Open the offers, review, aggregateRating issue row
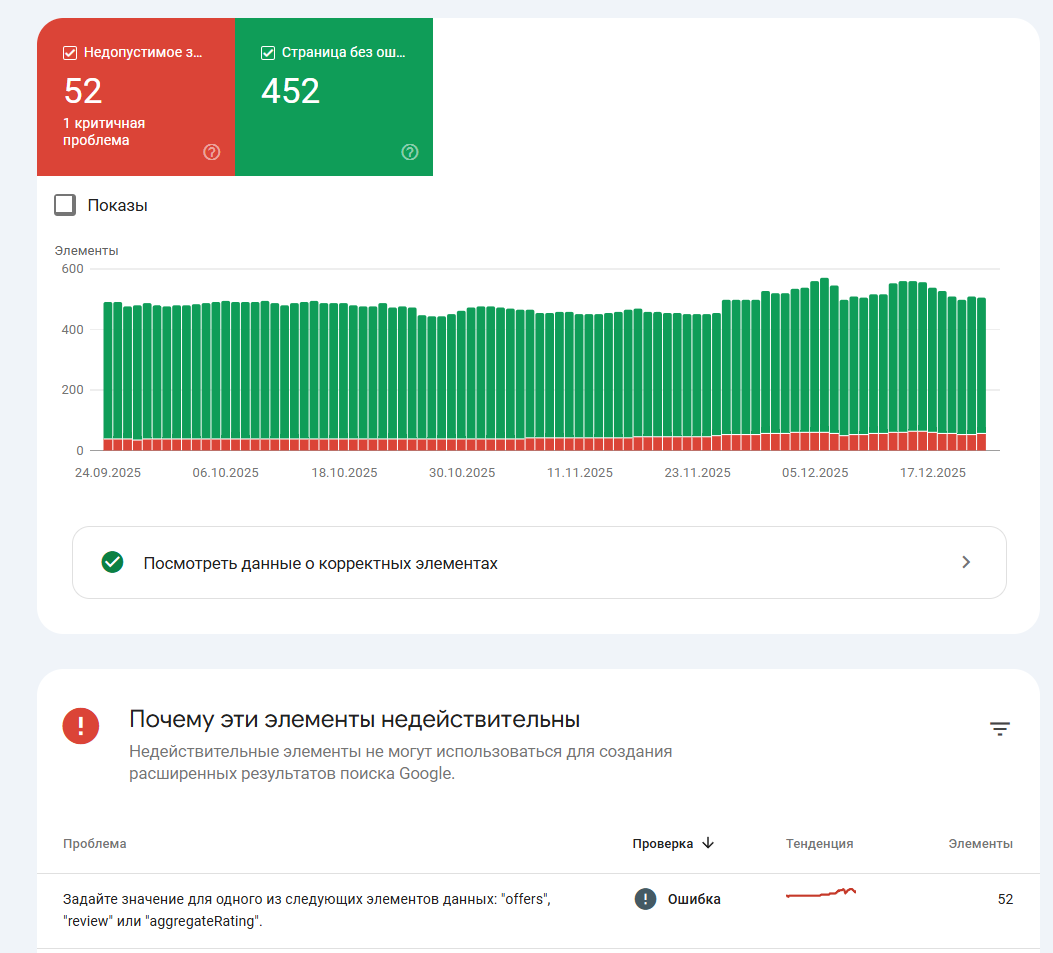This screenshot has width=1053, height=953. pos(539,910)
